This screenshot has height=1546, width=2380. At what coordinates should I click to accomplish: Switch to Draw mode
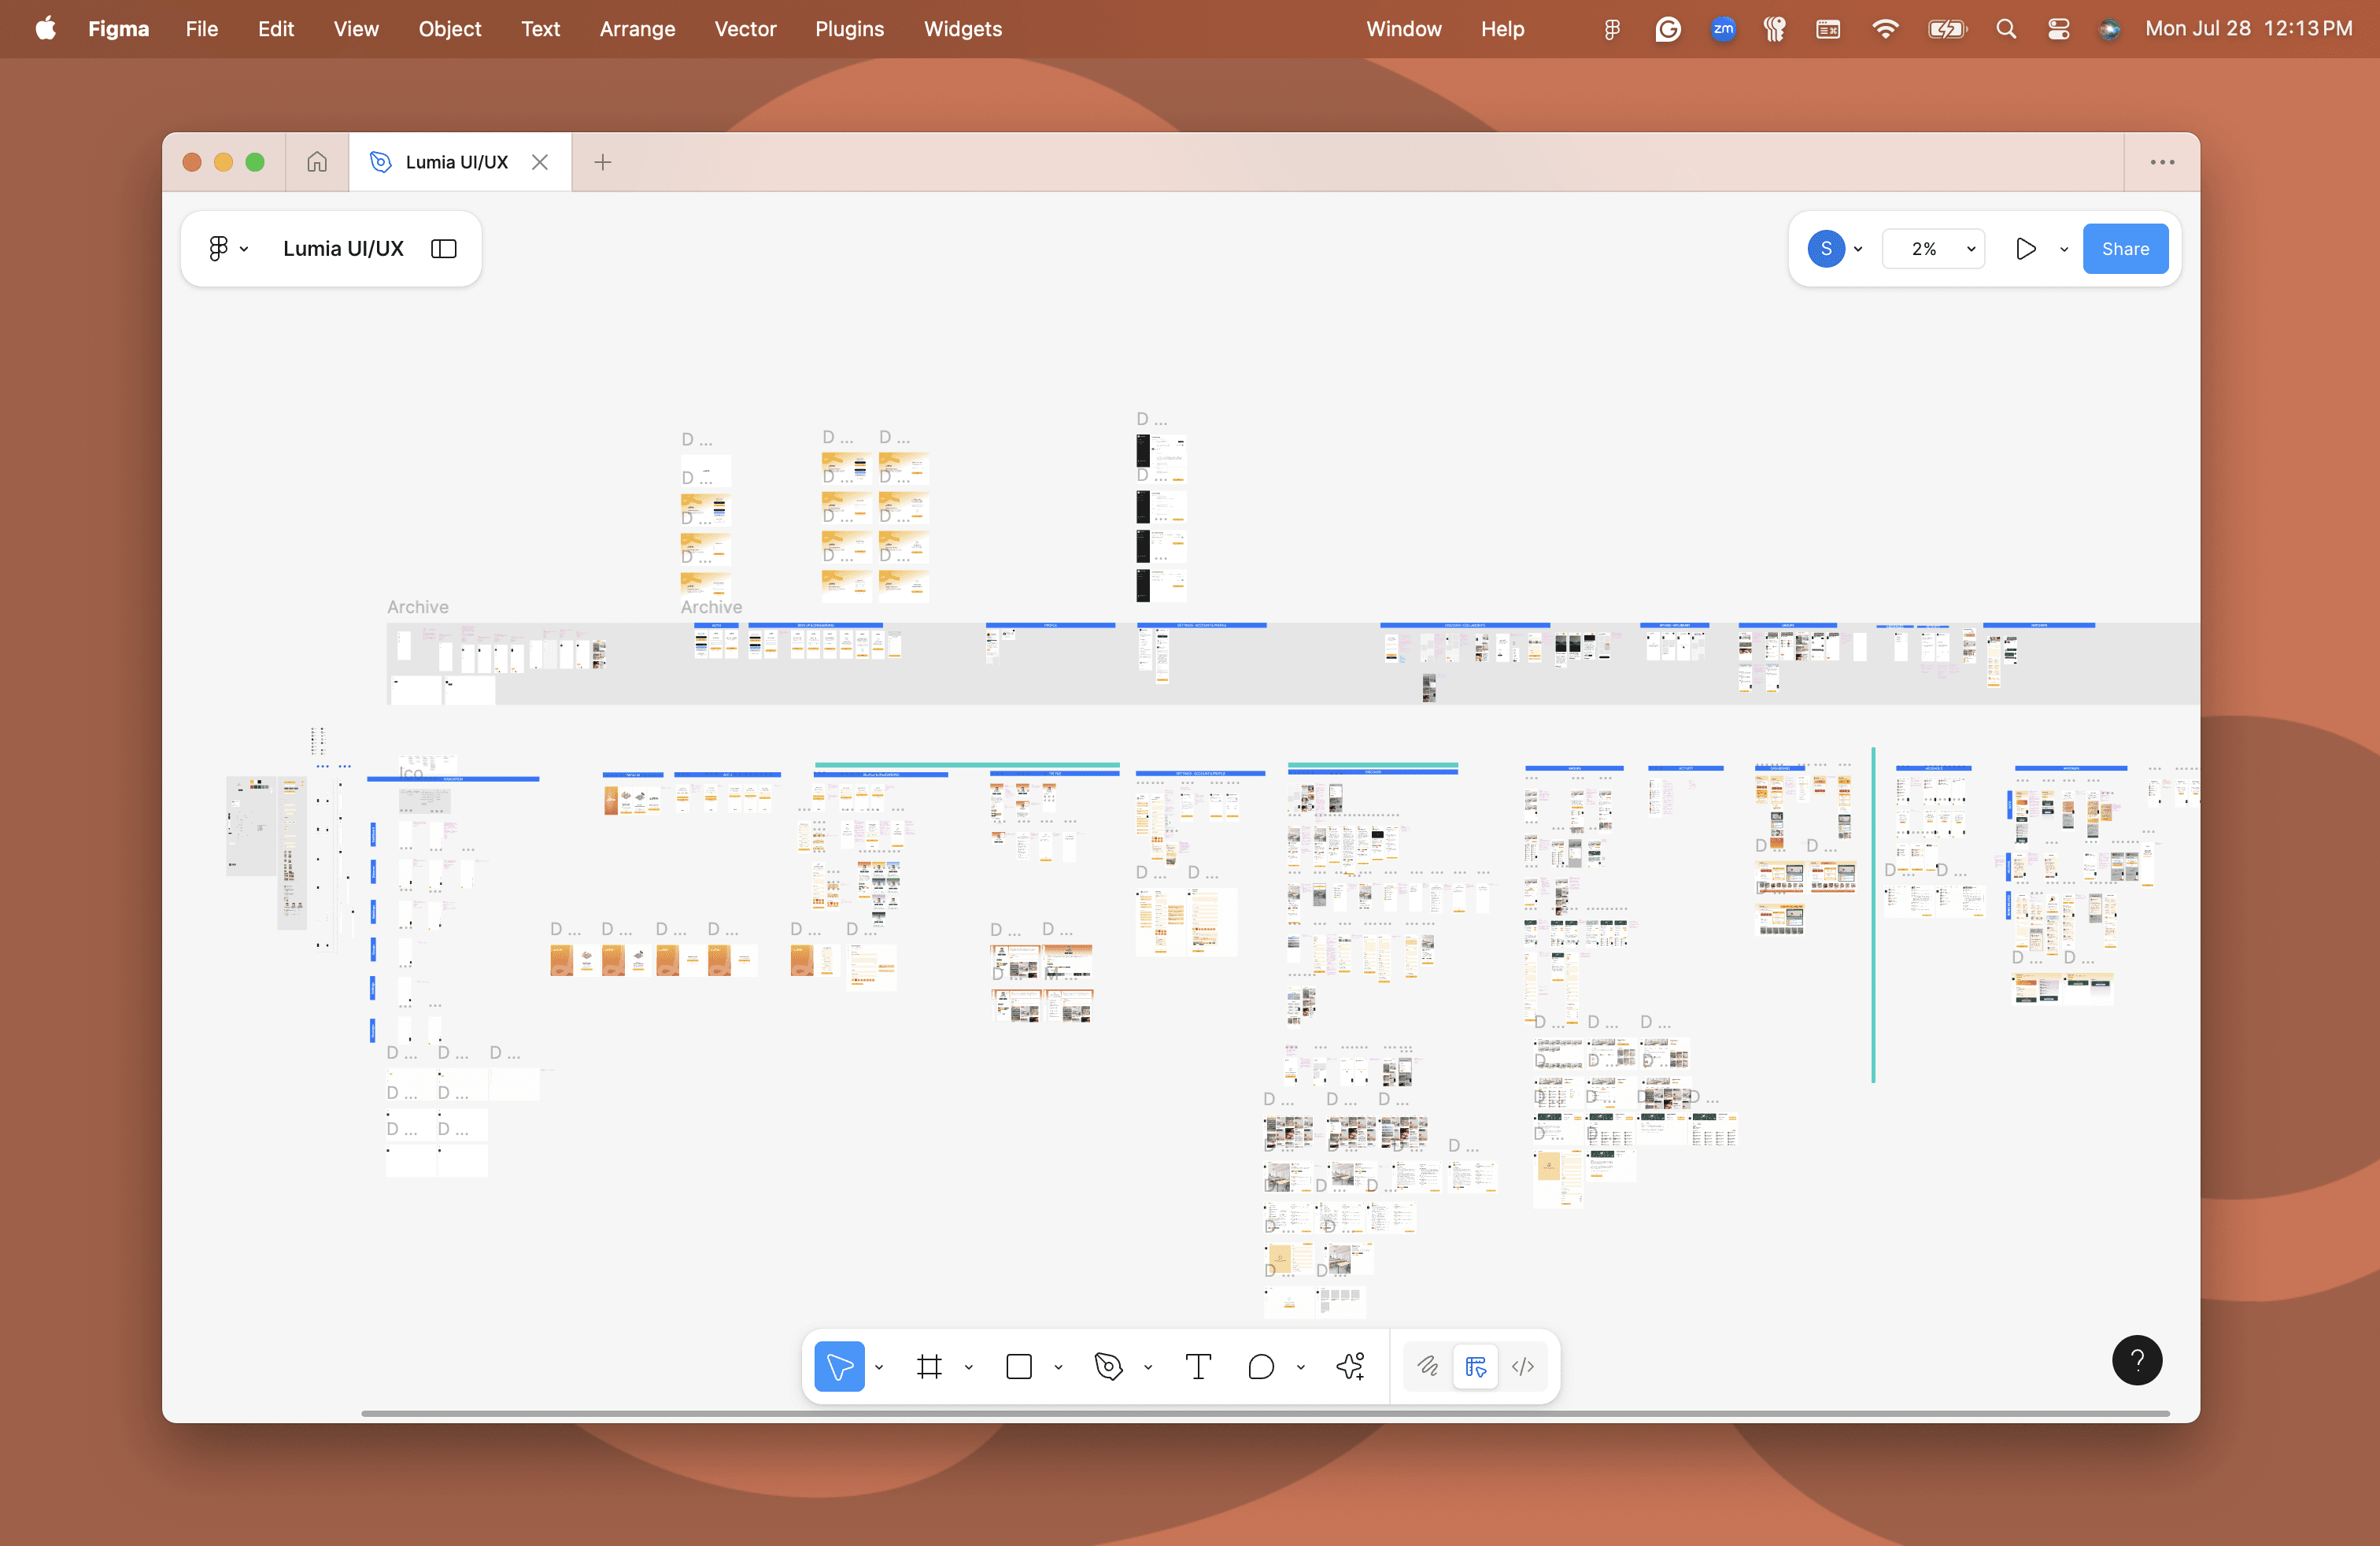[x=1427, y=1366]
